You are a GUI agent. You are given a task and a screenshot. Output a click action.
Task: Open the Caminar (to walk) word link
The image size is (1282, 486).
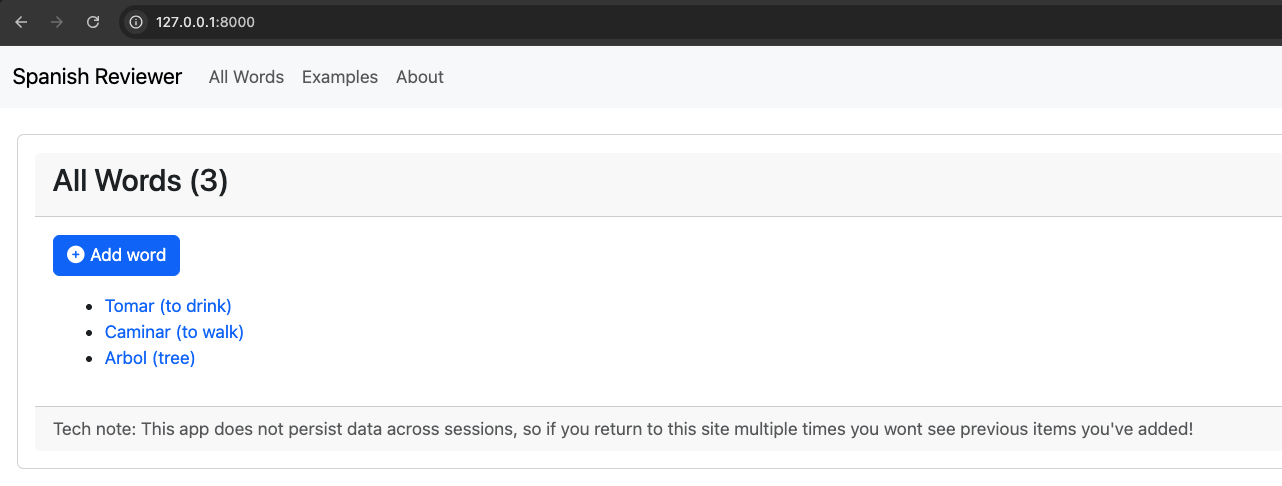[x=174, y=332]
